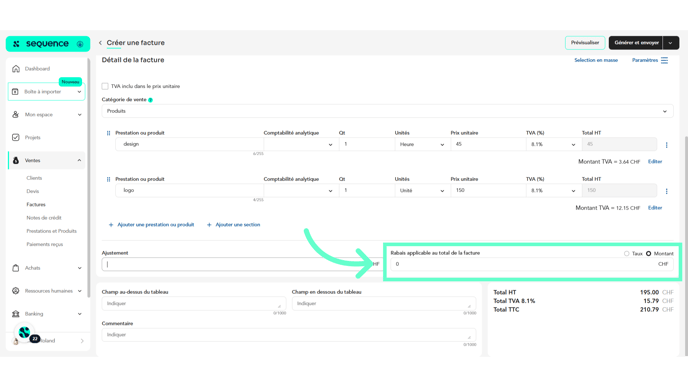Open the Heure units dropdown
This screenshot has height=387, width=688.
click(x=422, y=144)
